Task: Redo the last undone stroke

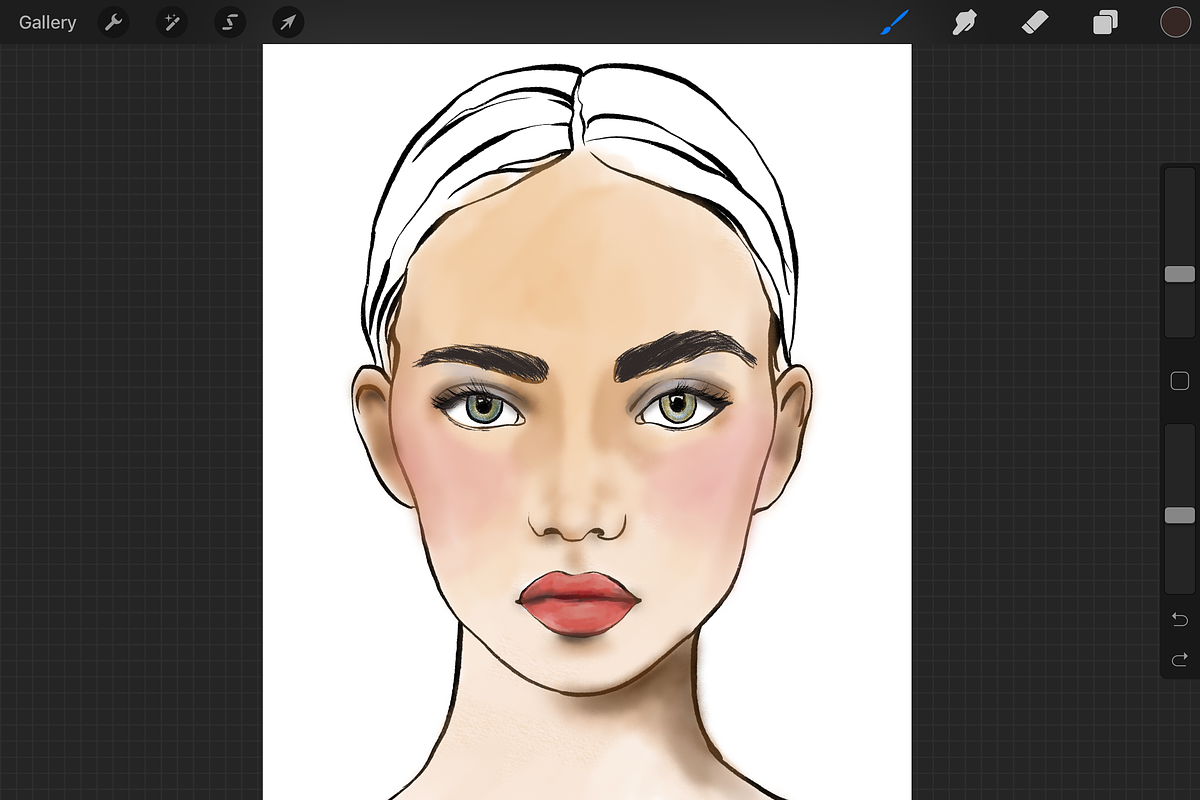Action: pos(1180,658)
